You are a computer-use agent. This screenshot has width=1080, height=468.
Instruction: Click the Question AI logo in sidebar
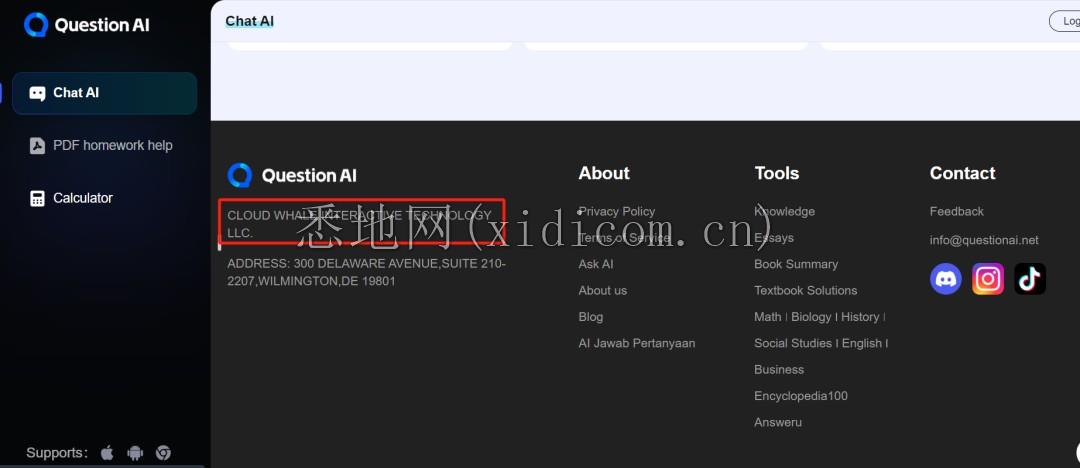point(87,25)
